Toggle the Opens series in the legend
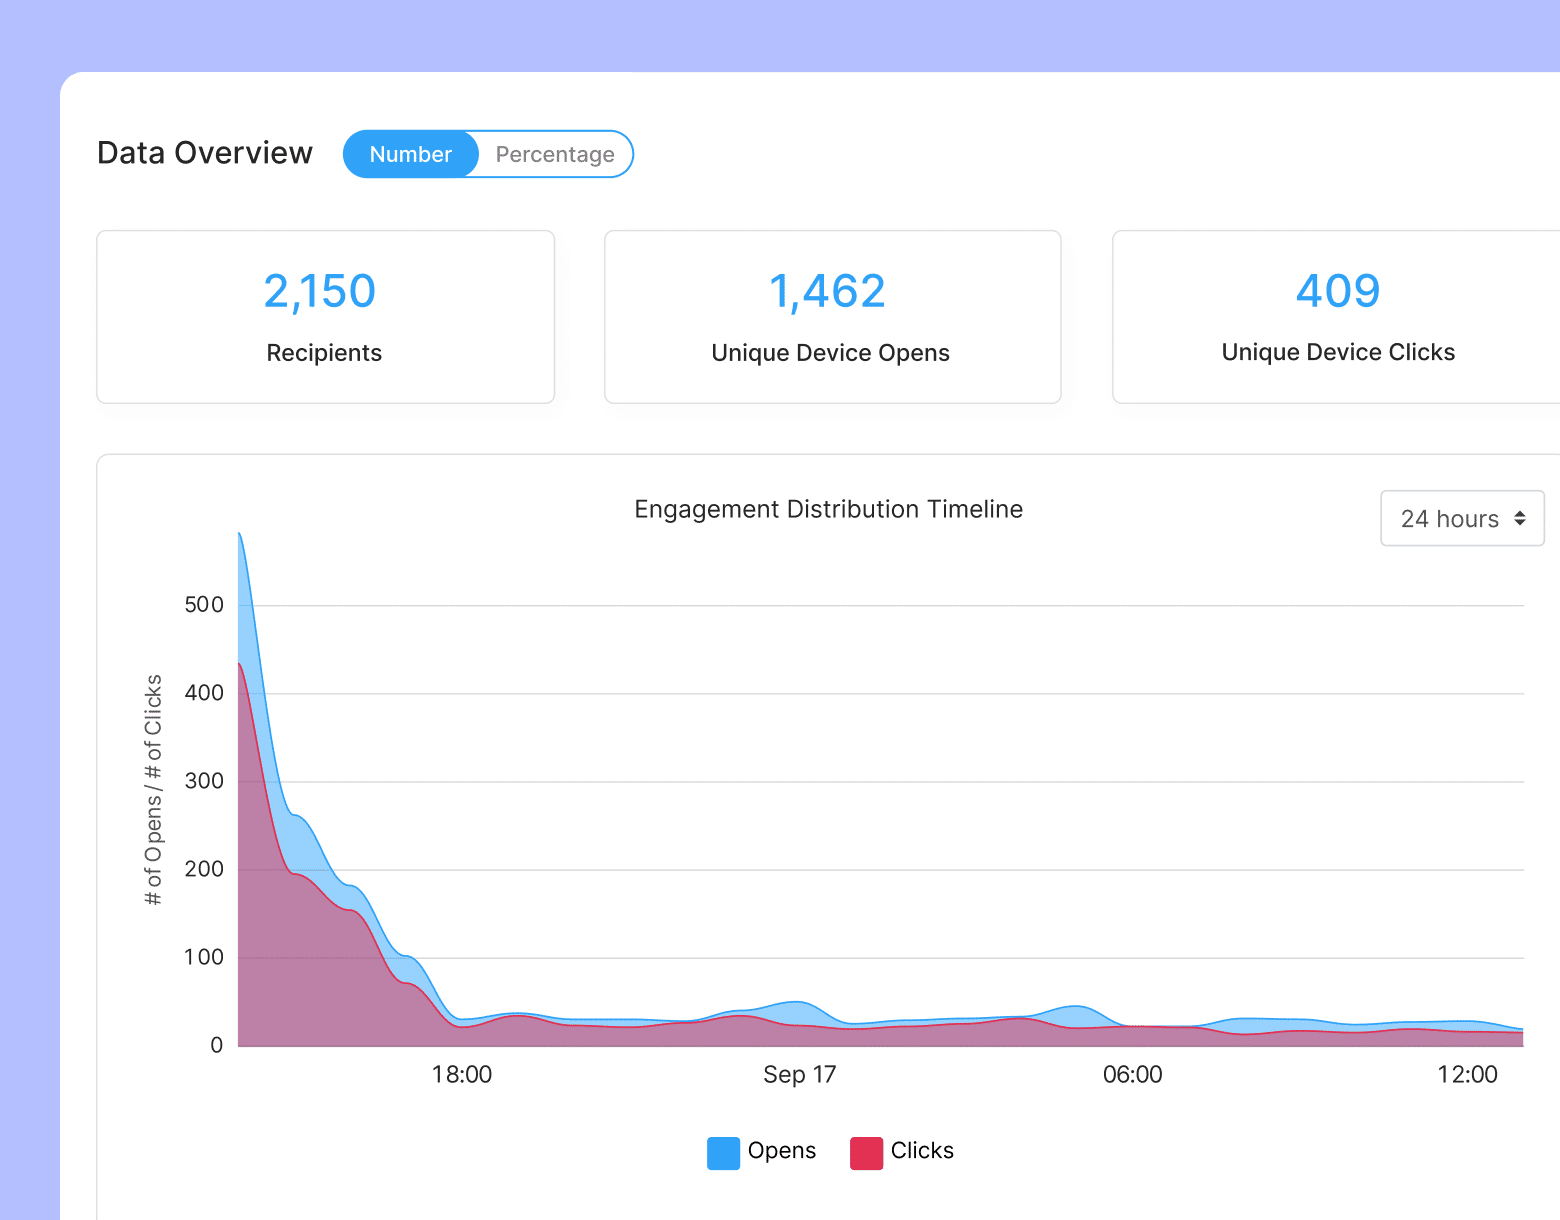1560x1220 pixels. [x=762, y=1151]
